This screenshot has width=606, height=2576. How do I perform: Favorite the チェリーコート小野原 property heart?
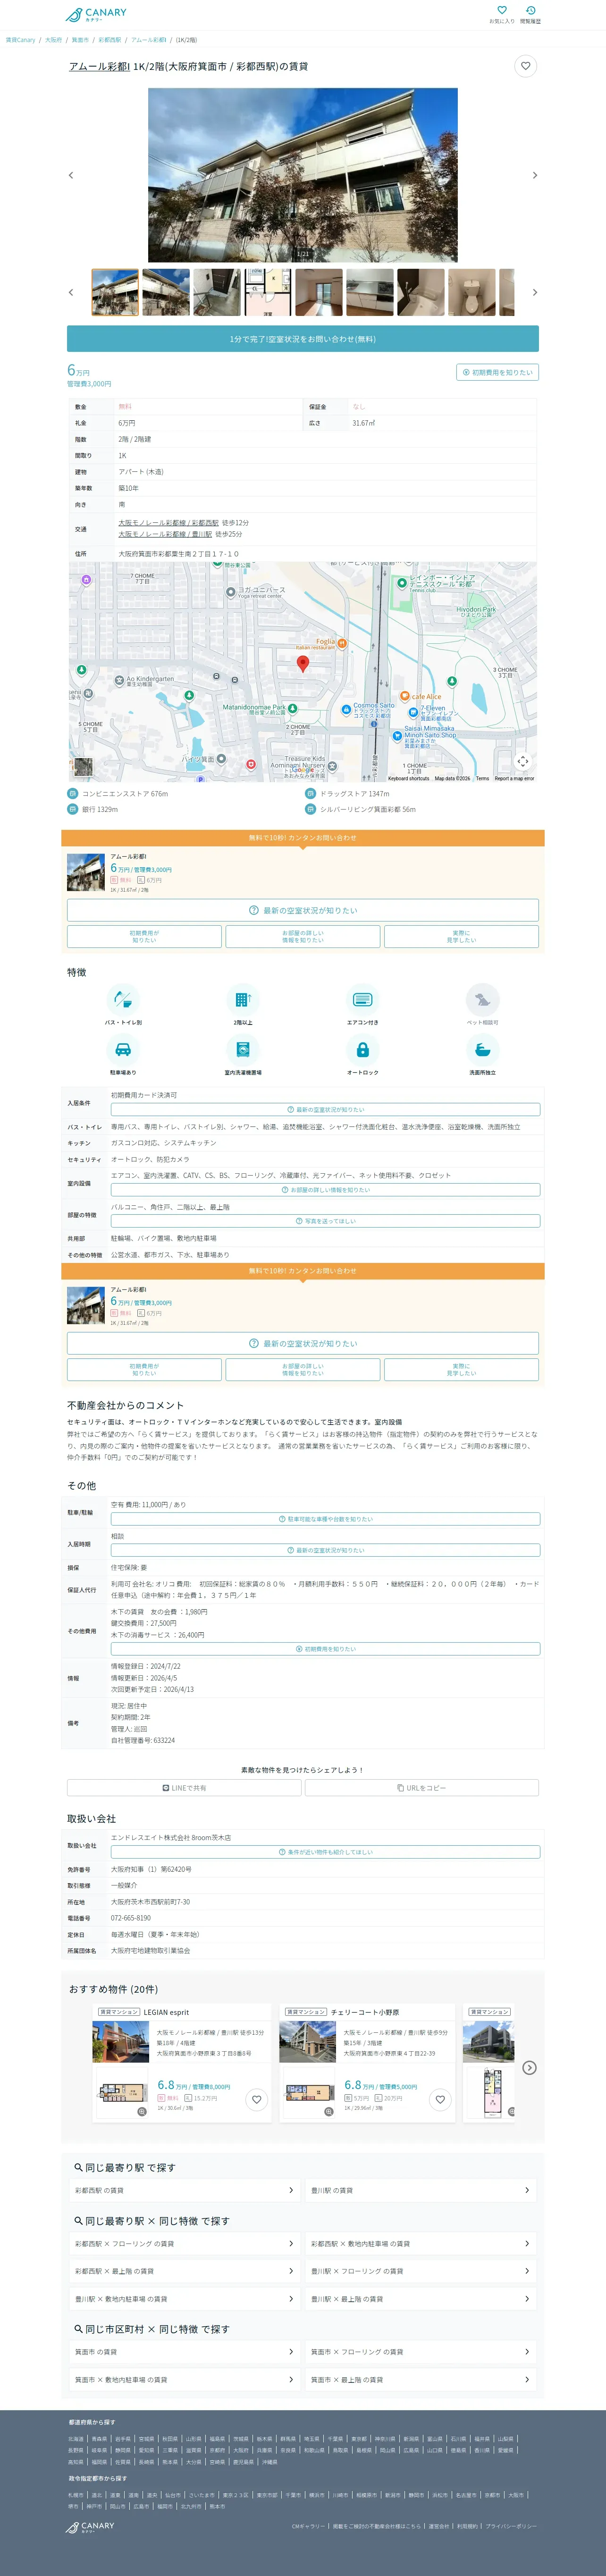[x=440, y=2099]
